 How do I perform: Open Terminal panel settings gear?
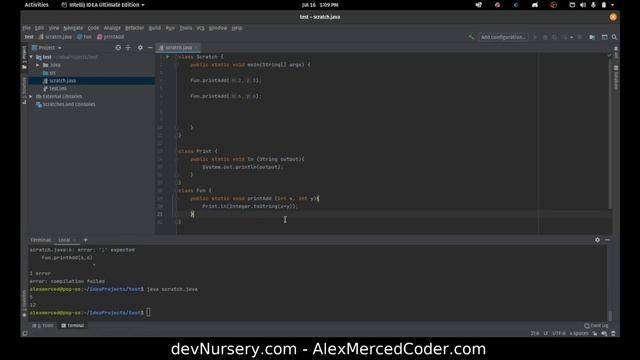(x=597, y=240)
